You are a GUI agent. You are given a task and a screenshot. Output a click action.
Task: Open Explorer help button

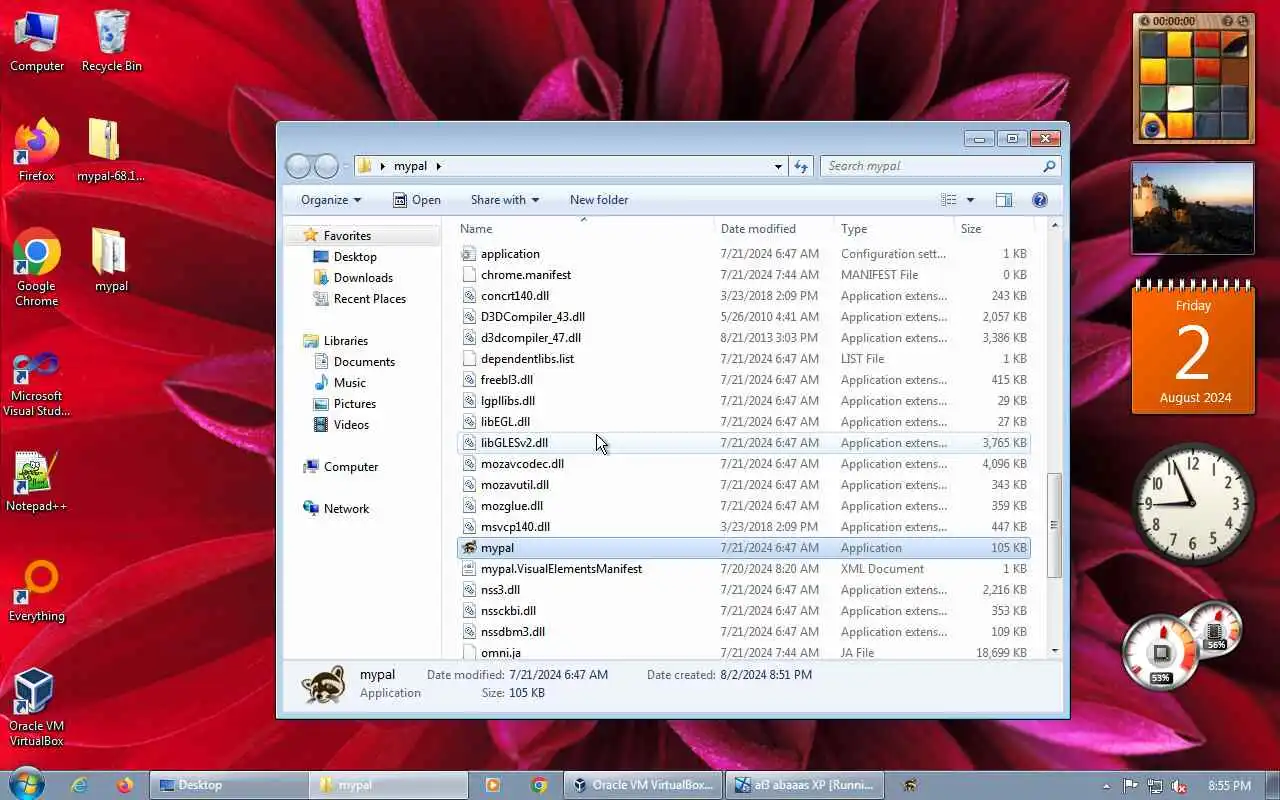[1040, 200]
